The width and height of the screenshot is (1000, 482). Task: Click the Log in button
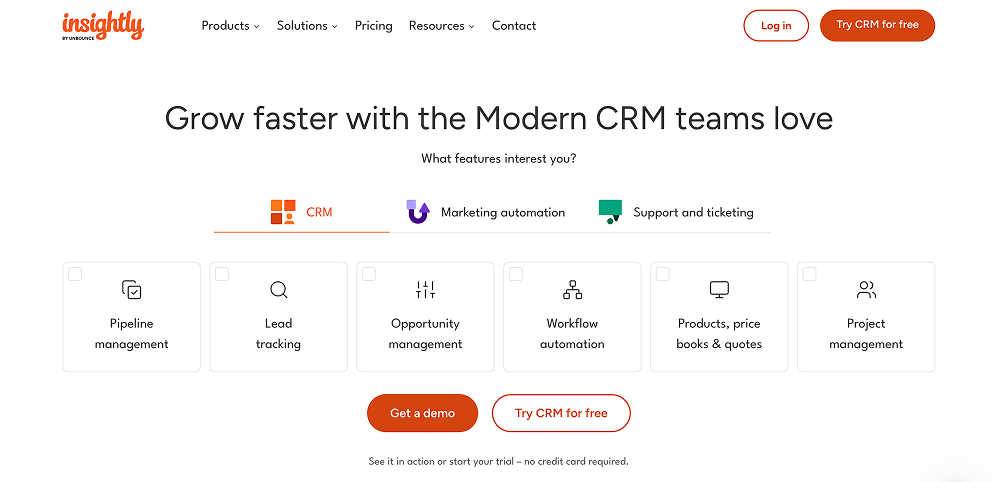coord(776,26)
